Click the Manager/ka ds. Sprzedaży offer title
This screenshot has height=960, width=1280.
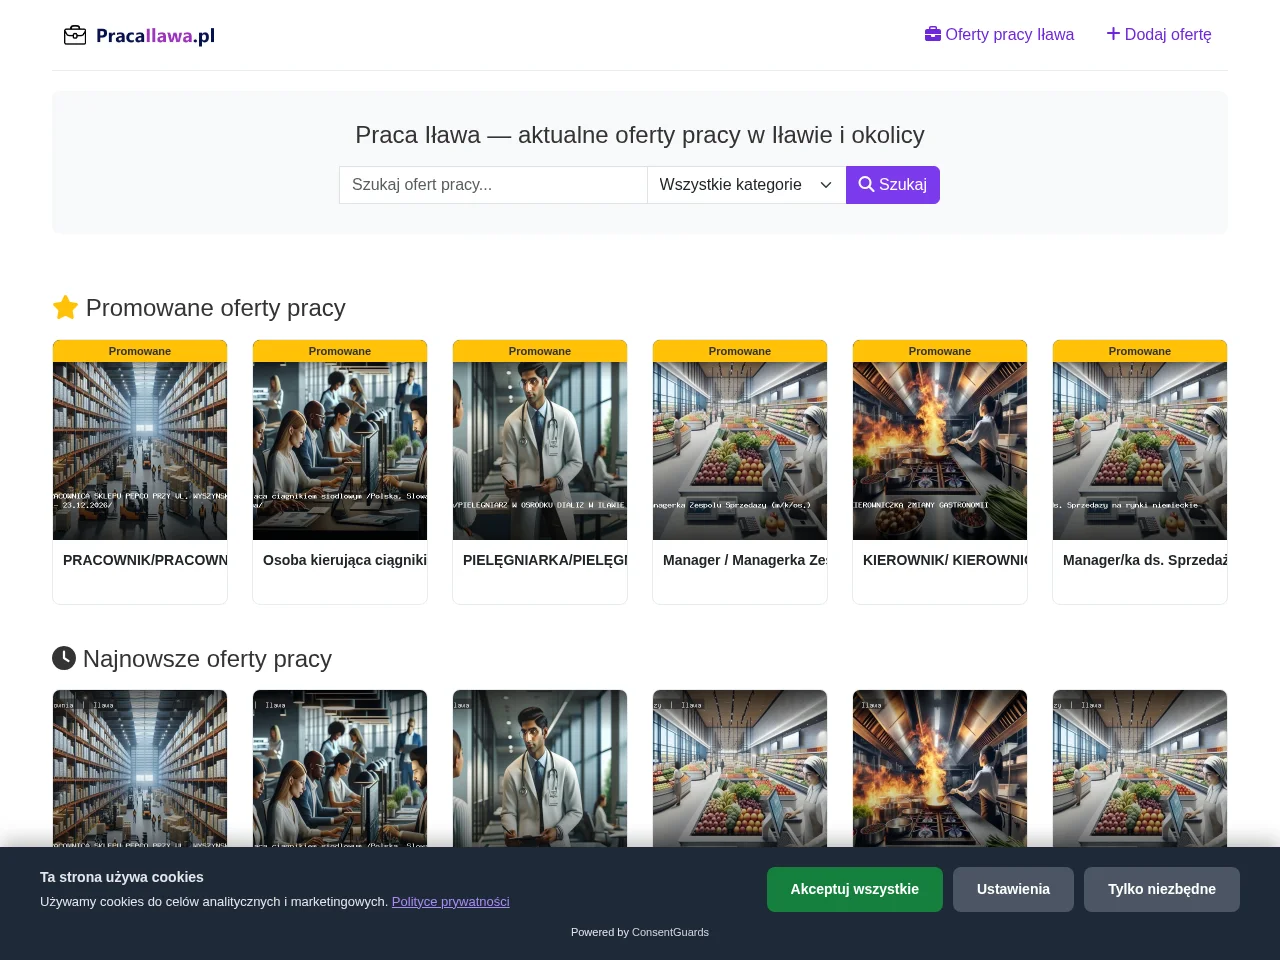point(1145,560)
